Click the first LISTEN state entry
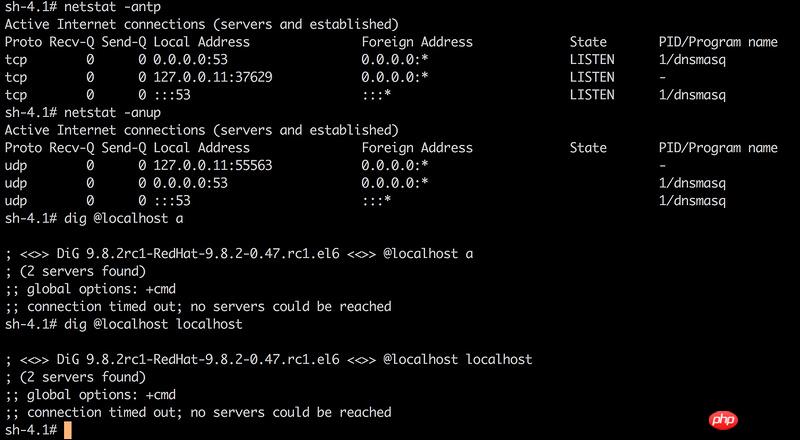This screenshot has height=440, width=800. (592, 60)
